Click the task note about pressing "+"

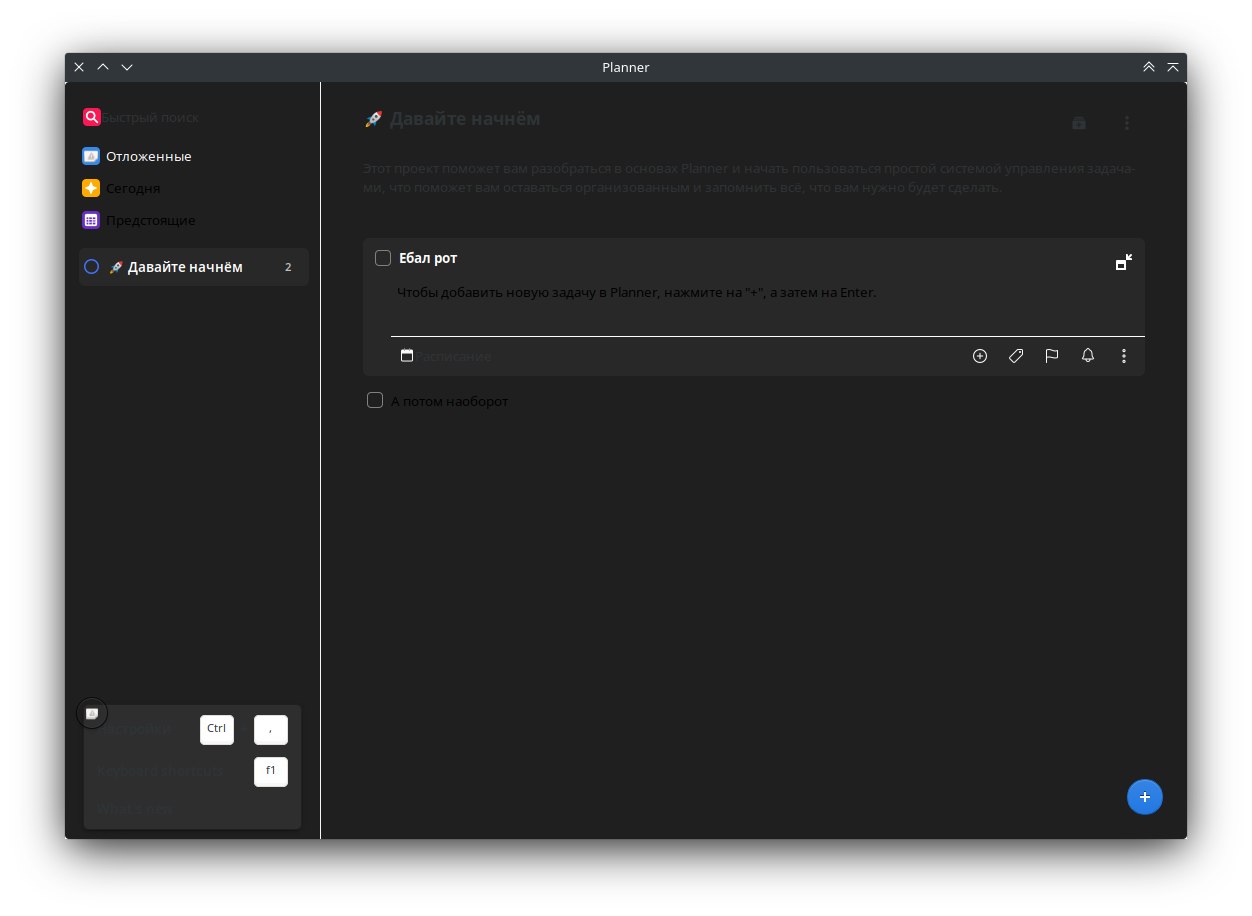coord(636,293)
